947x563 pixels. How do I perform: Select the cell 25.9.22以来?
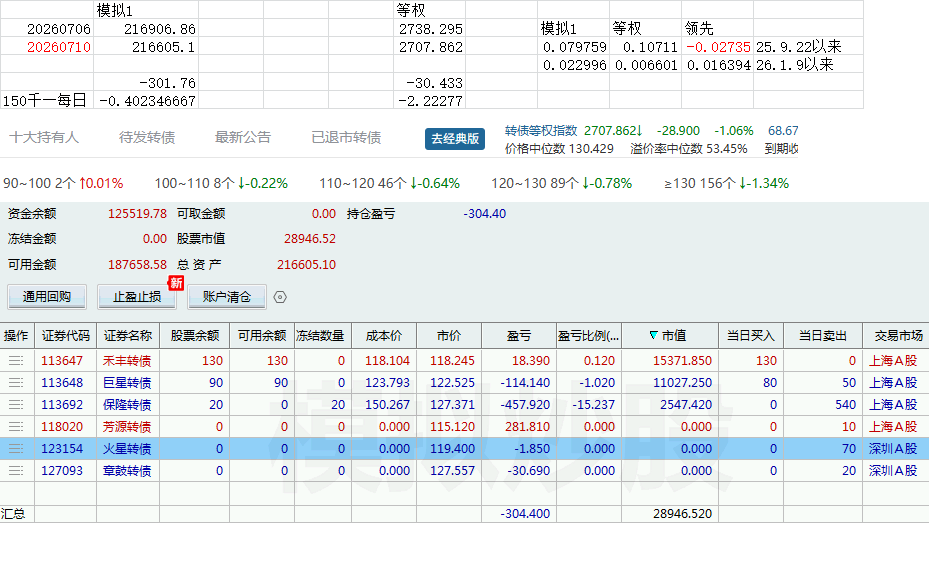[808, 47]
